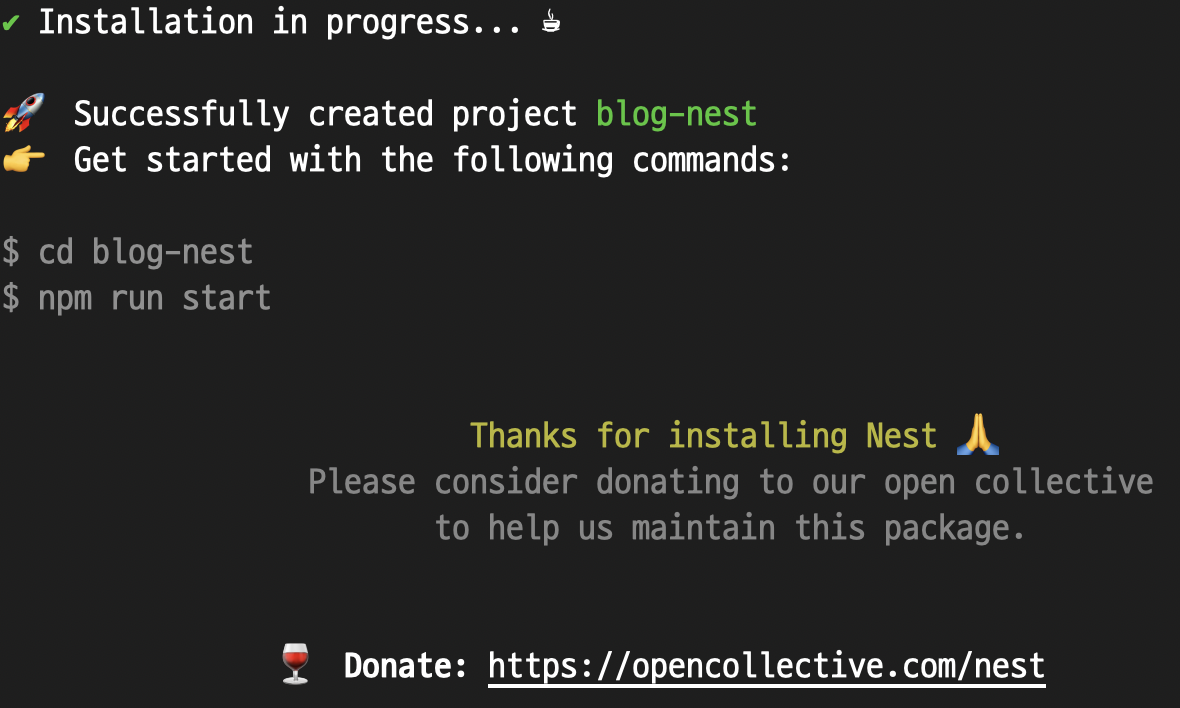Image resolution: width=1180 pixels, height=708 pixels.
Task: Click 'Installation in progress...' text
Action: point(279,23)
